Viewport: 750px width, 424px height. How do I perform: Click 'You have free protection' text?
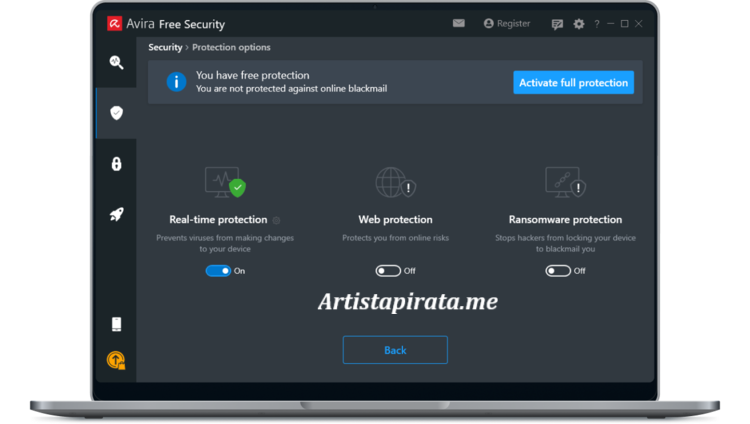(x=253, y=75)
